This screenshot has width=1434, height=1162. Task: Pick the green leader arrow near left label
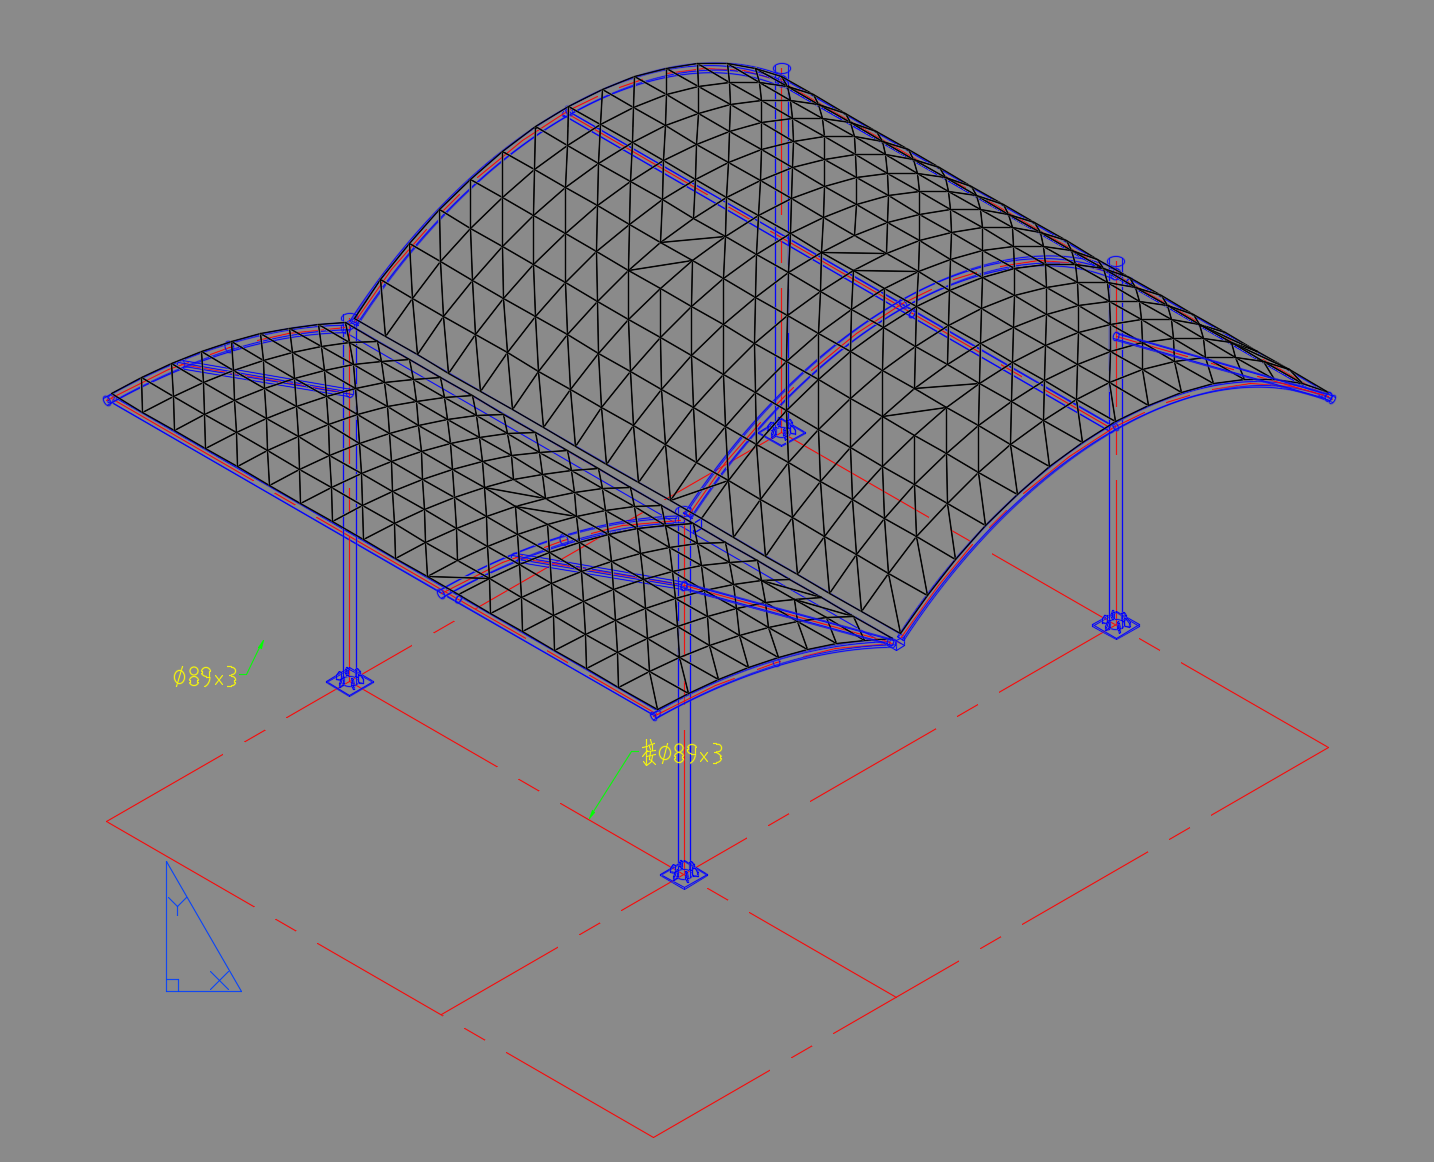click(x=254, y=656)
